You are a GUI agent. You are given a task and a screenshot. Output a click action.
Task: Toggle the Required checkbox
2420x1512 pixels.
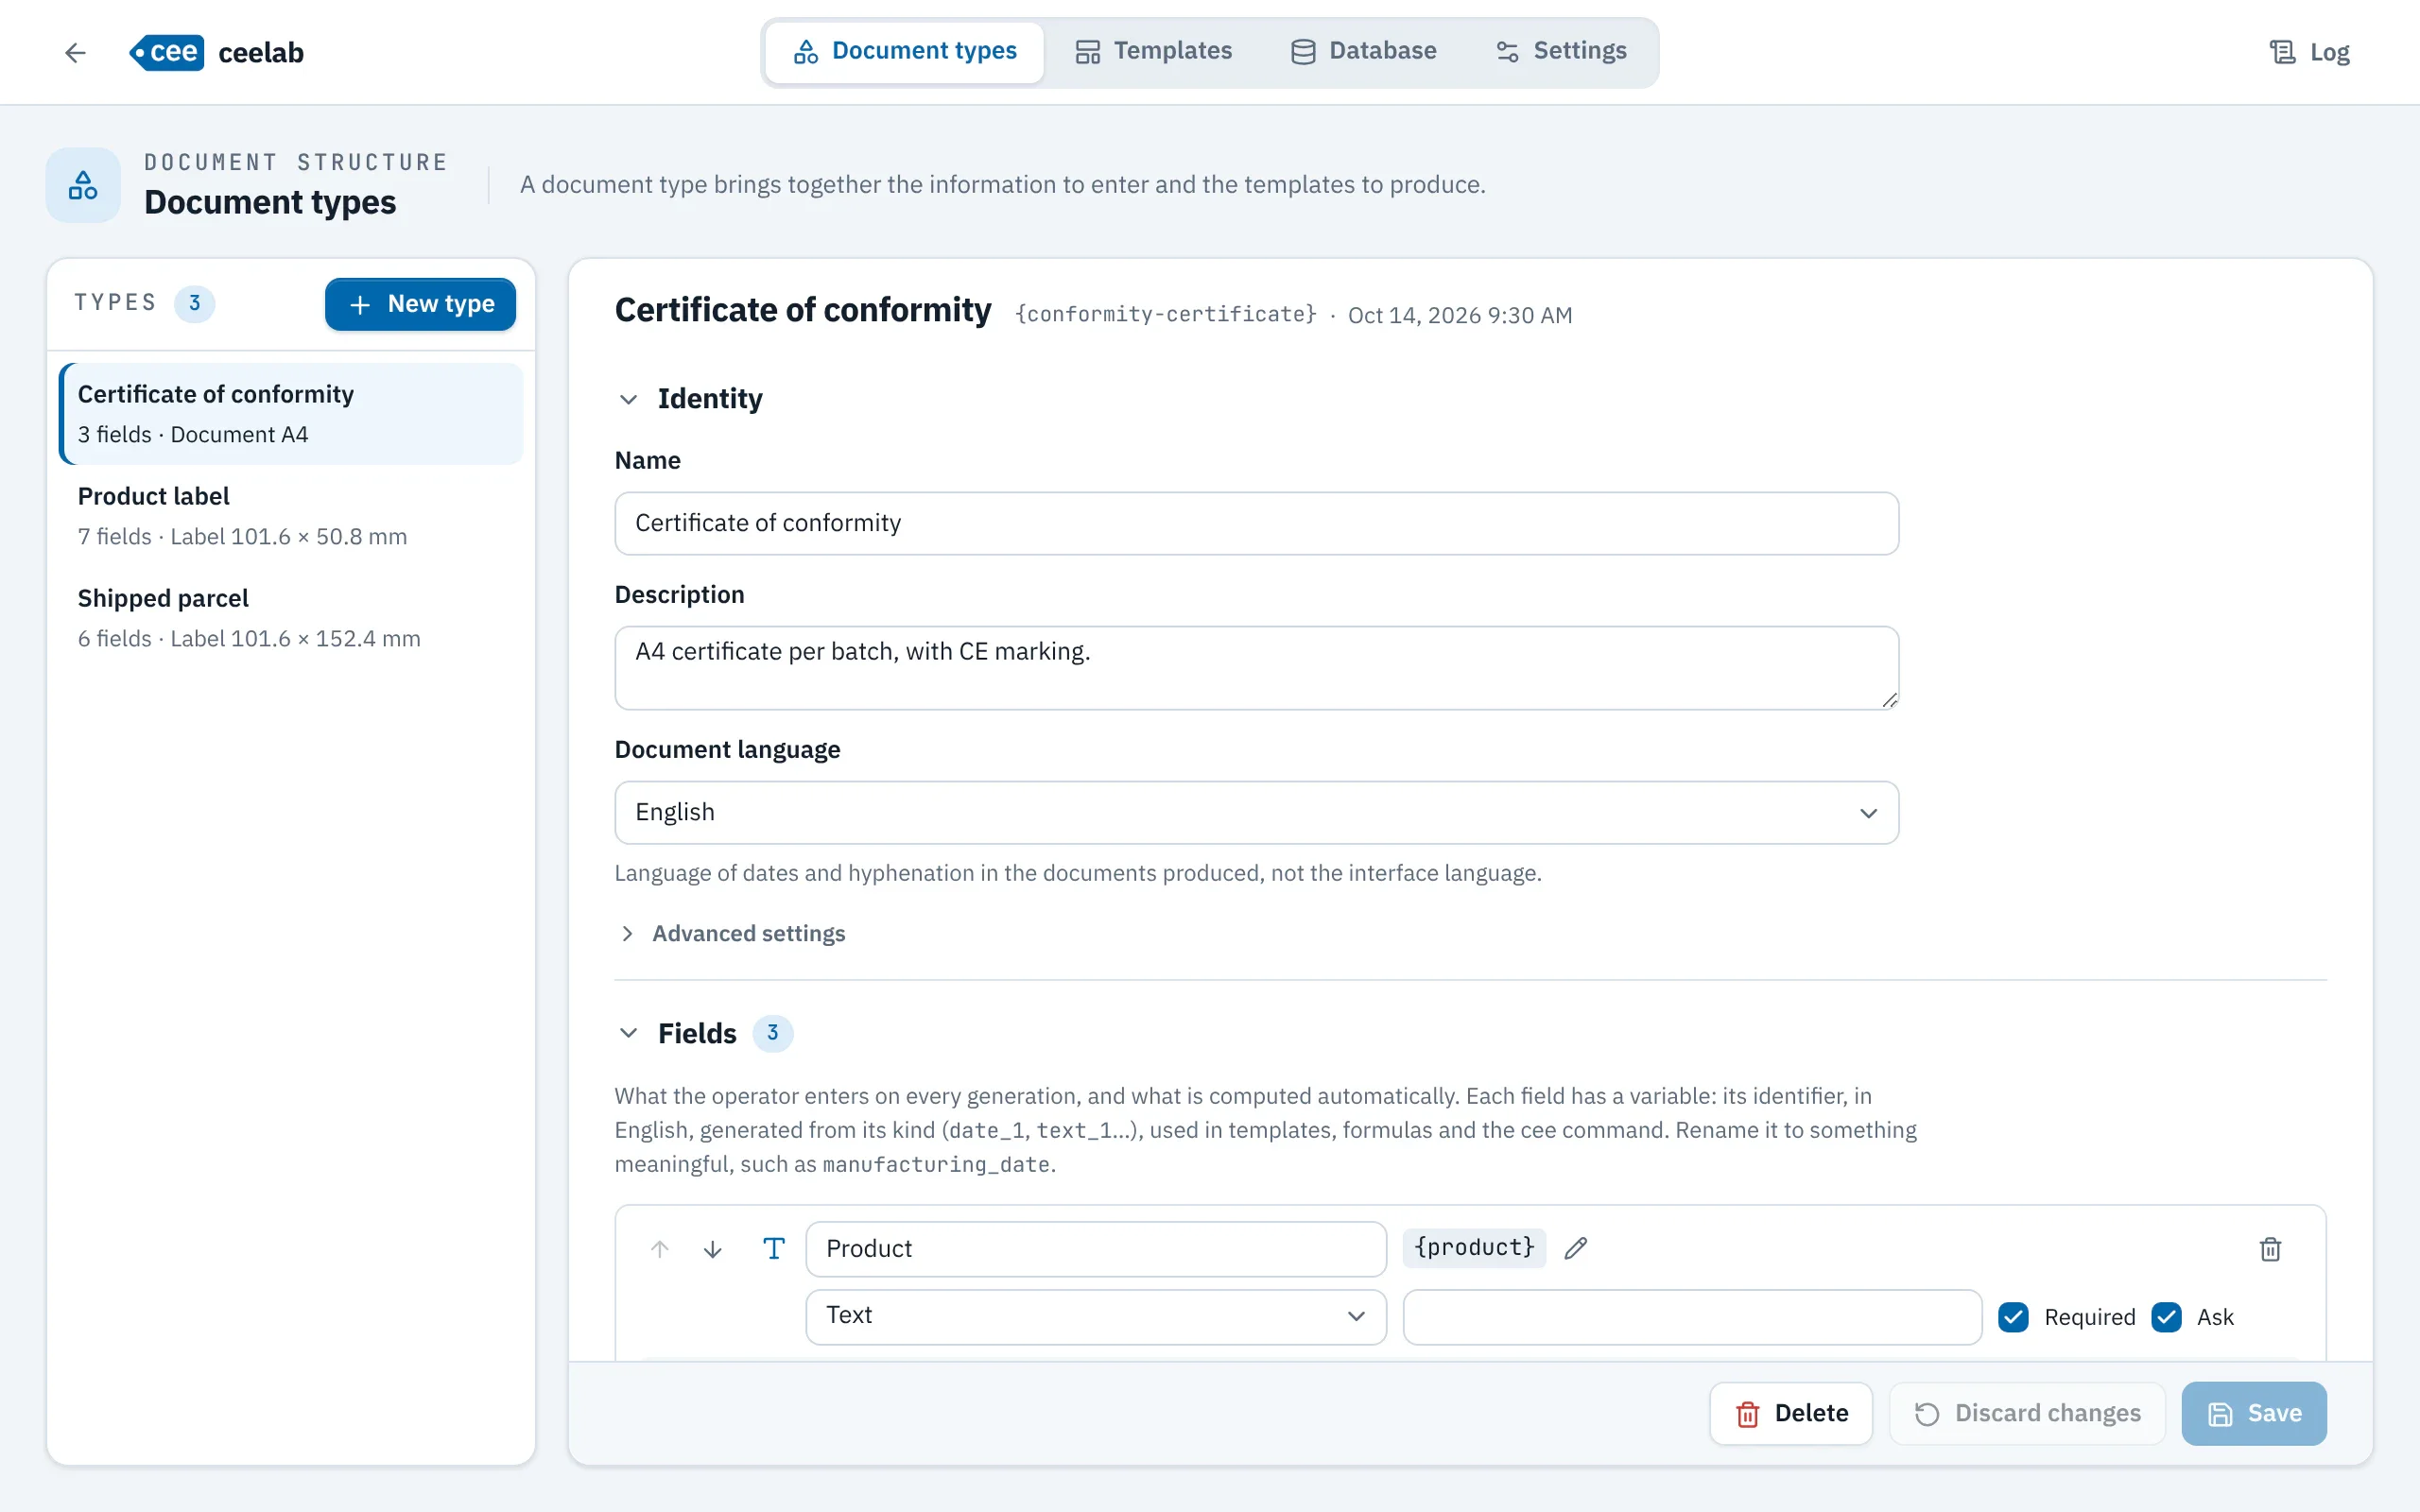click(x=2013, y=1317)
